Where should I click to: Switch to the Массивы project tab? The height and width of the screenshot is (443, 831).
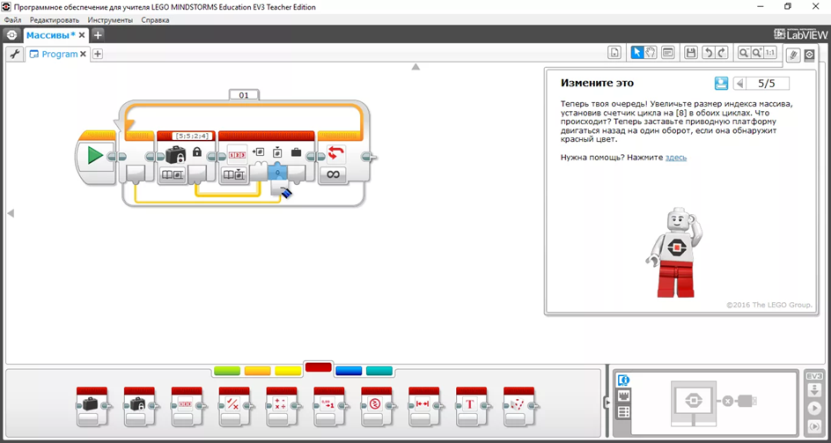(x=50, y=35)
